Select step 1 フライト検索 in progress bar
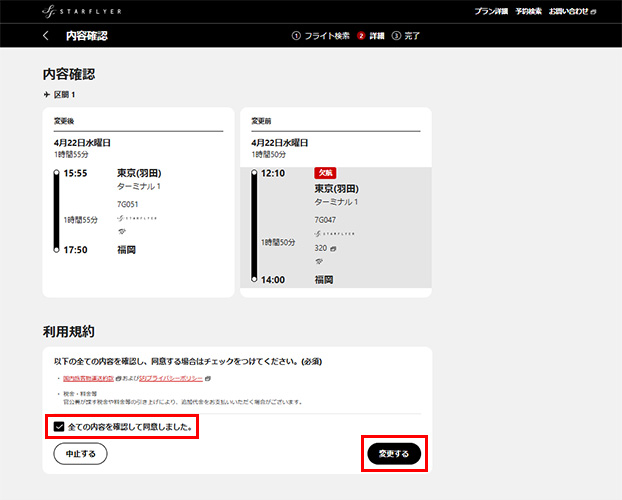The width and height of the screenshot is (622, 500). click(x=321, y=36)
